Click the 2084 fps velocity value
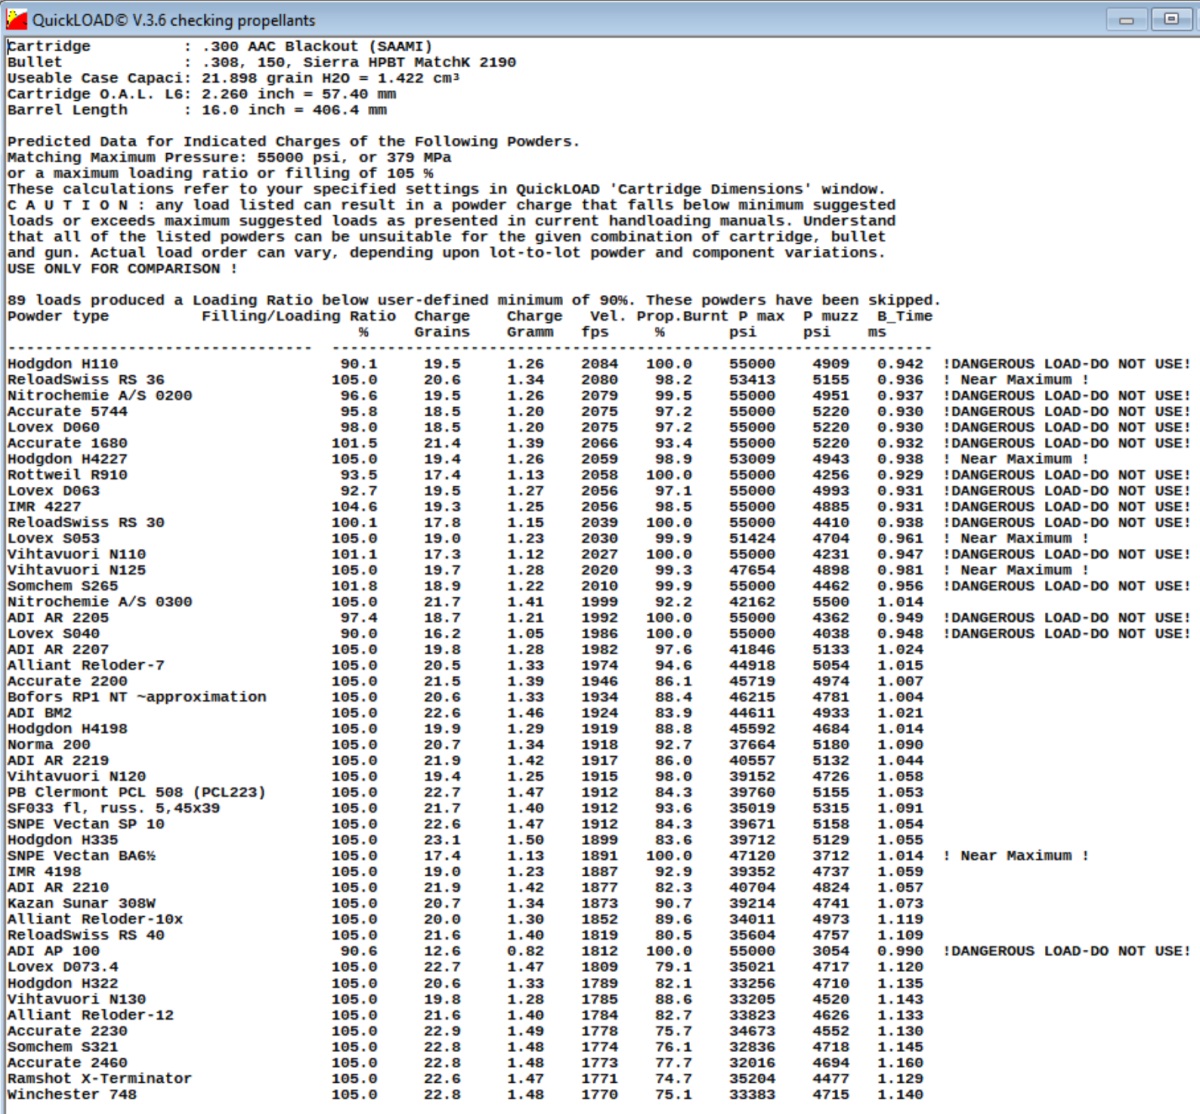The image size is (1200, 1114). [599, 364]
